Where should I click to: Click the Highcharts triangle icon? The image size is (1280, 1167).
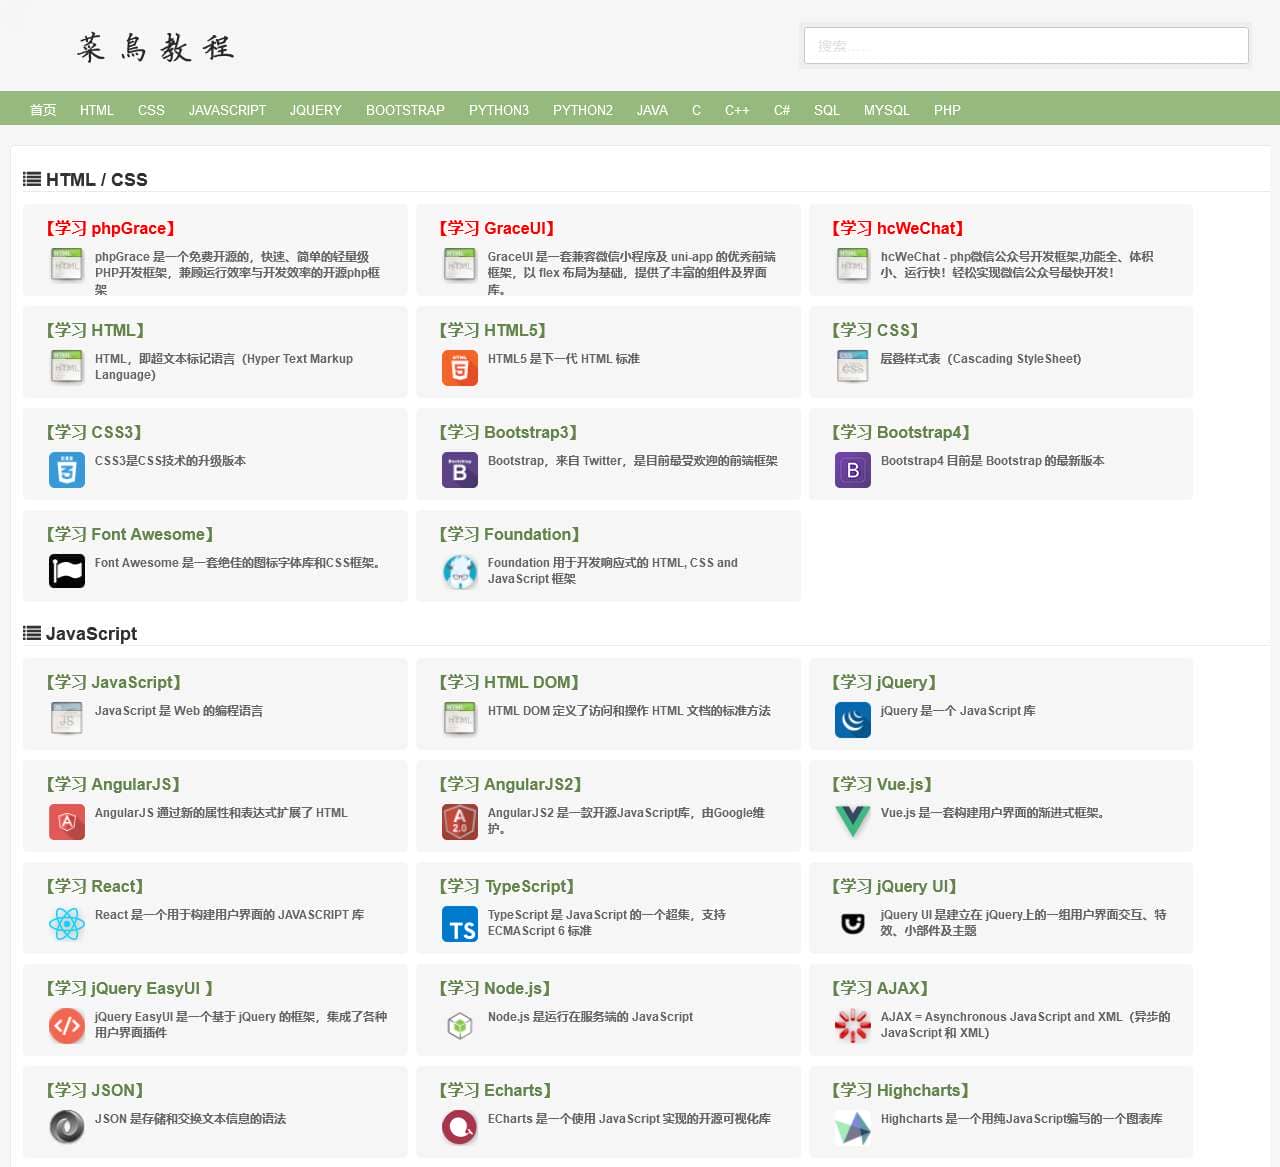[x=853, y=1127]
